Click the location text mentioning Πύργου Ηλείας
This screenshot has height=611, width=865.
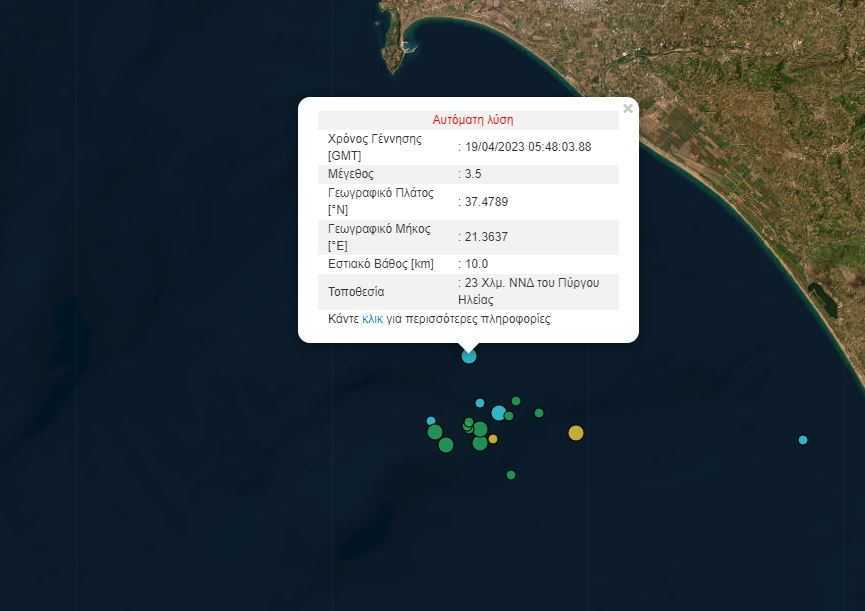(531, 291)
